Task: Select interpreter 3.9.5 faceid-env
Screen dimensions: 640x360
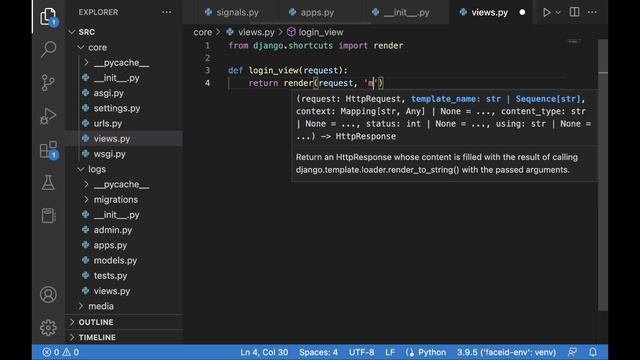Action: (x=506, y=352)
